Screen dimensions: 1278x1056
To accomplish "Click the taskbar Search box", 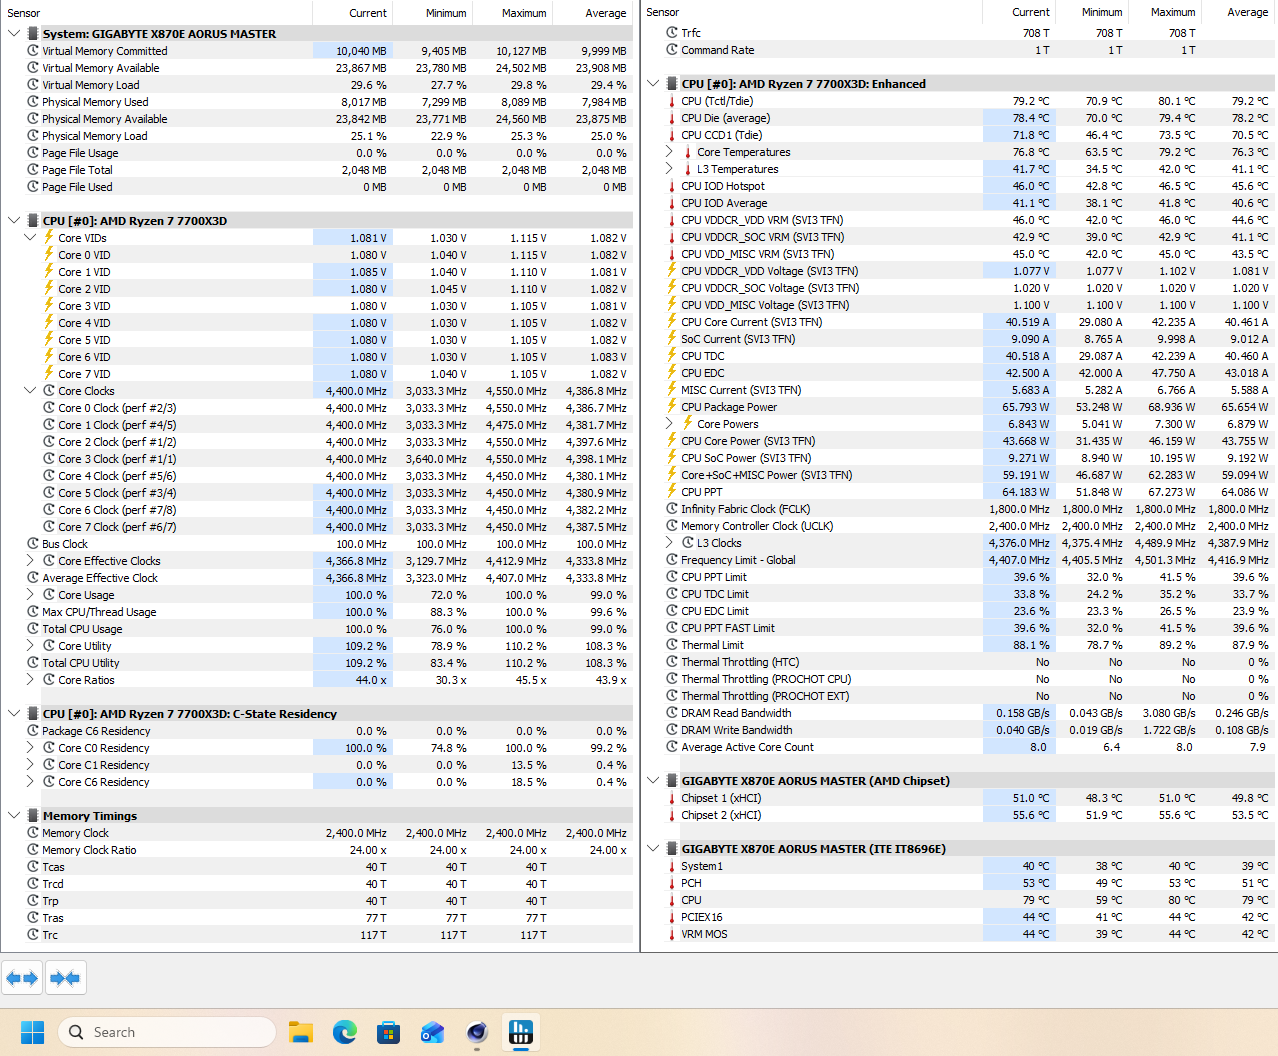I will pos(167,1032).
